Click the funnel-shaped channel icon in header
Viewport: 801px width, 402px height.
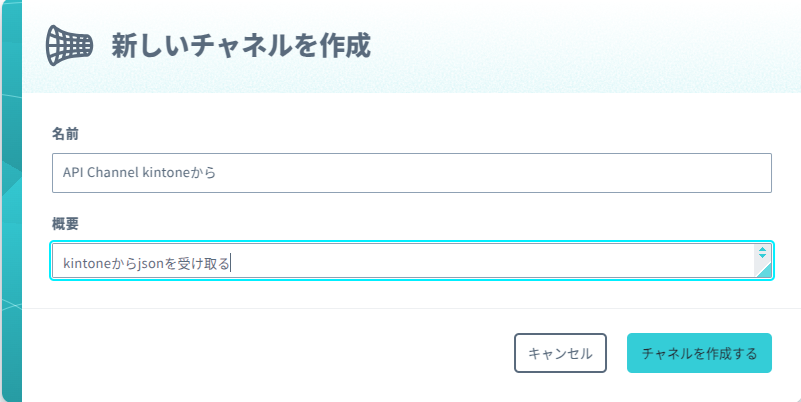click(x=69, y=45)
